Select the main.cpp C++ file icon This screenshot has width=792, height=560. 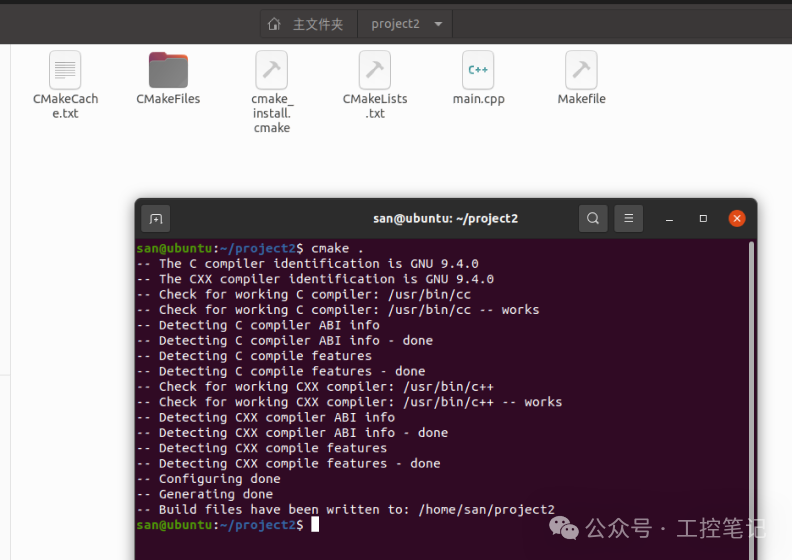(478, 70)
